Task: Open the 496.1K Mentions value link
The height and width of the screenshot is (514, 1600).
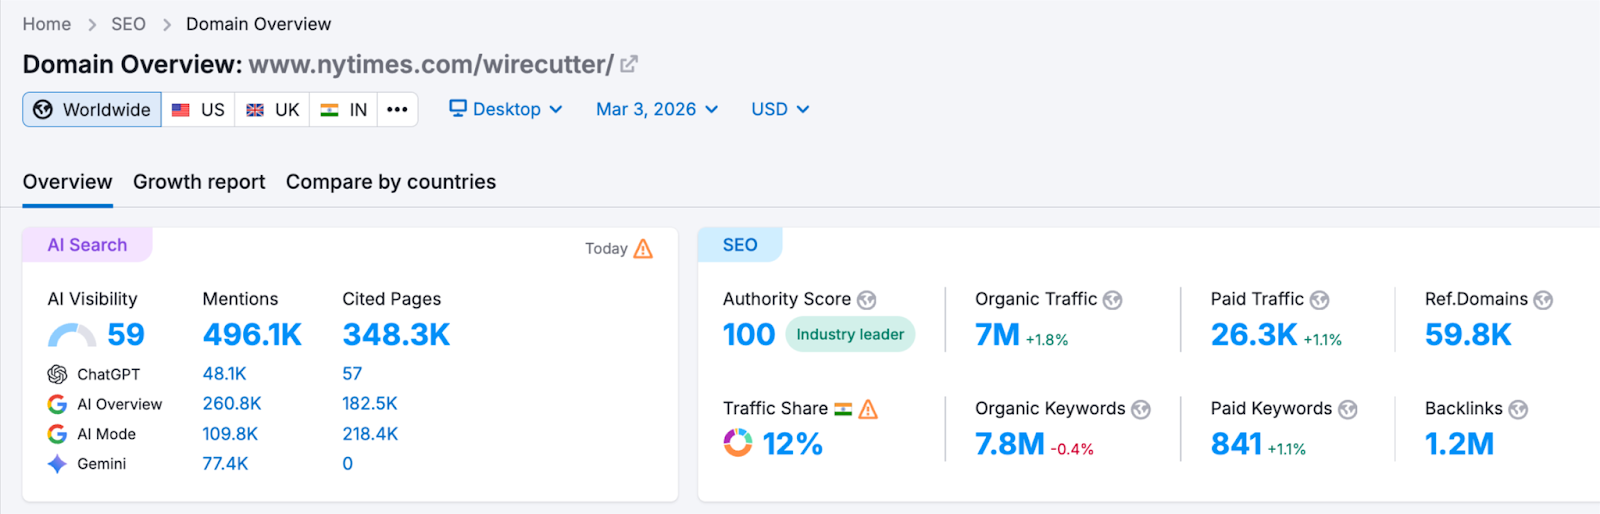Action: 252,335
